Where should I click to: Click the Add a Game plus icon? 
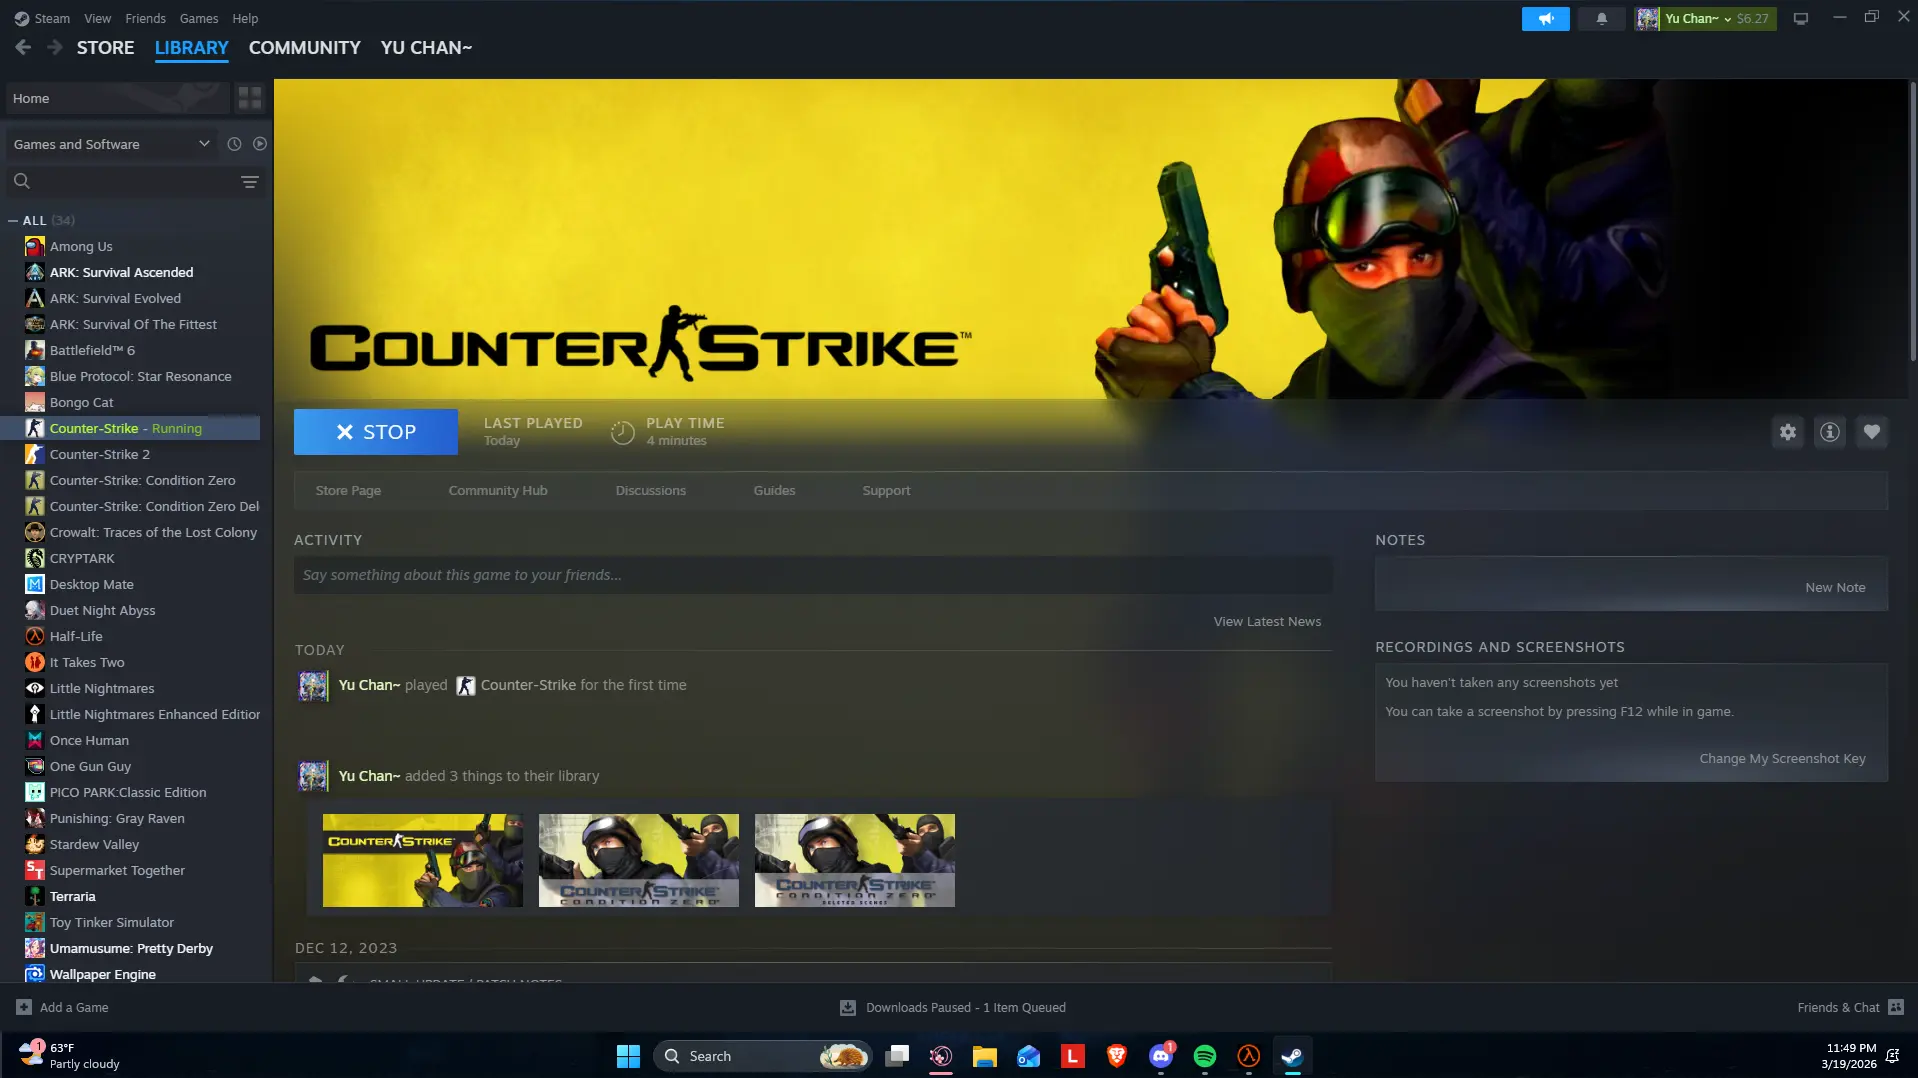[x=24, y=1007]
